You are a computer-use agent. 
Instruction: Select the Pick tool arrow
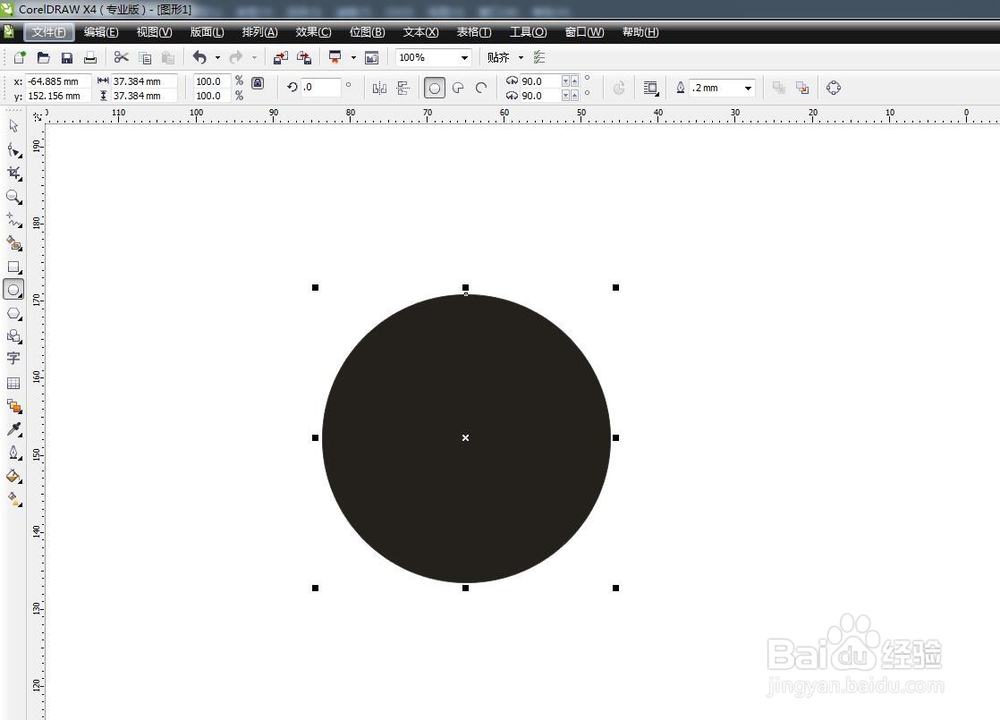coord(14,126)
